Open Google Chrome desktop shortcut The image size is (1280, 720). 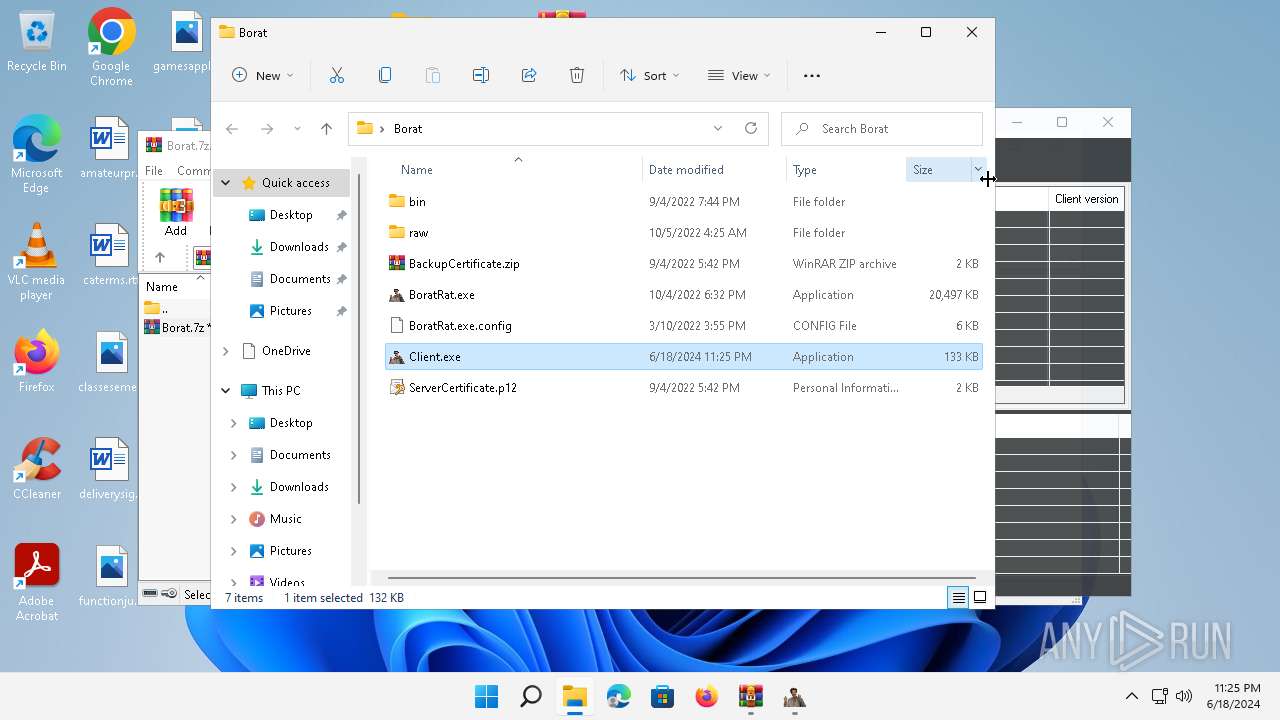(x=111, y=48)
